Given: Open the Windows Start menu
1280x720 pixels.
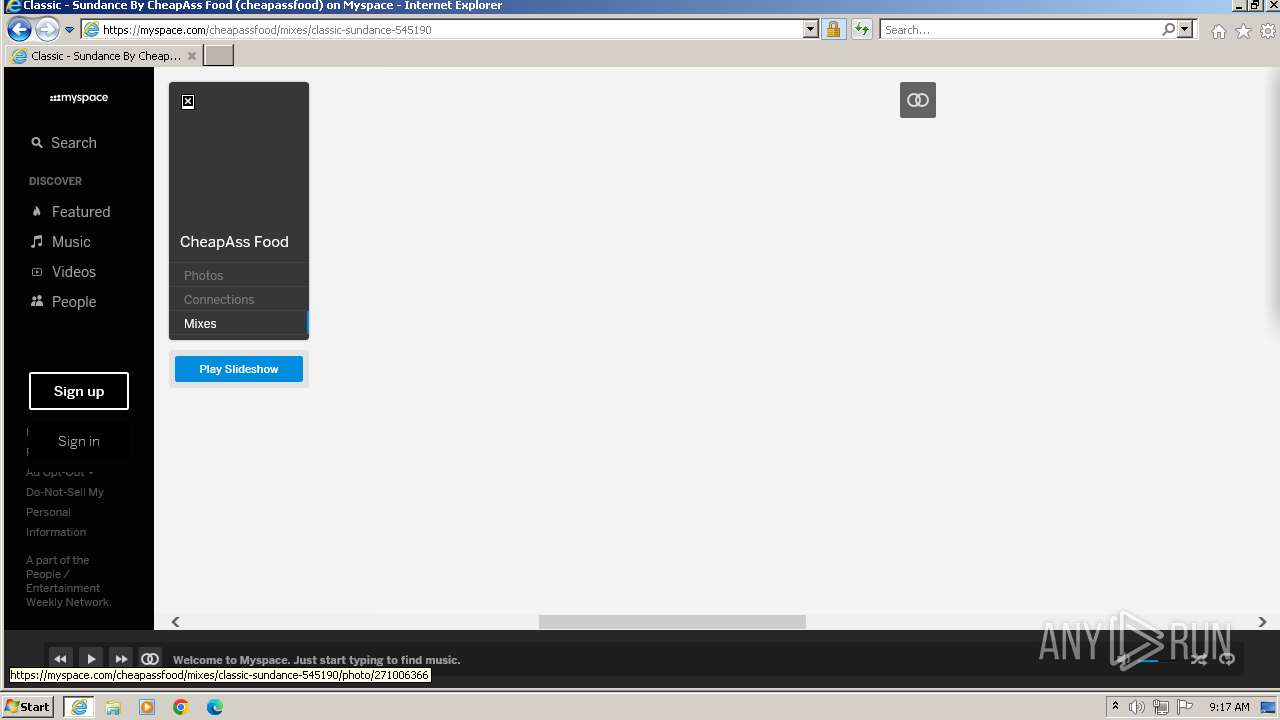Looking at the screenshot, I should (x=28, y=706).
